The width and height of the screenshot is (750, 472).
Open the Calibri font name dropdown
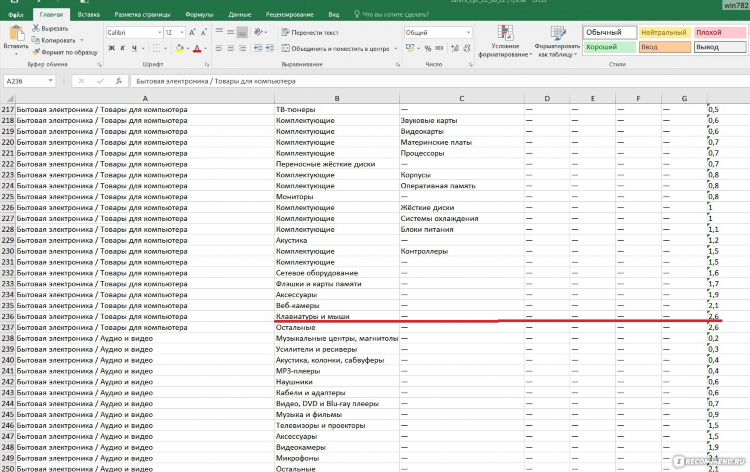coord(159,33)
